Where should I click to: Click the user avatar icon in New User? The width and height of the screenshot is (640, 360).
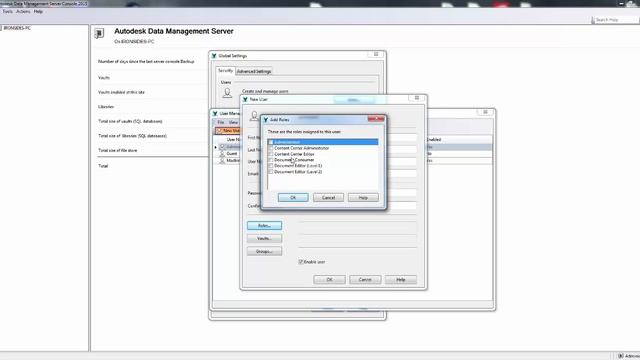254,116
